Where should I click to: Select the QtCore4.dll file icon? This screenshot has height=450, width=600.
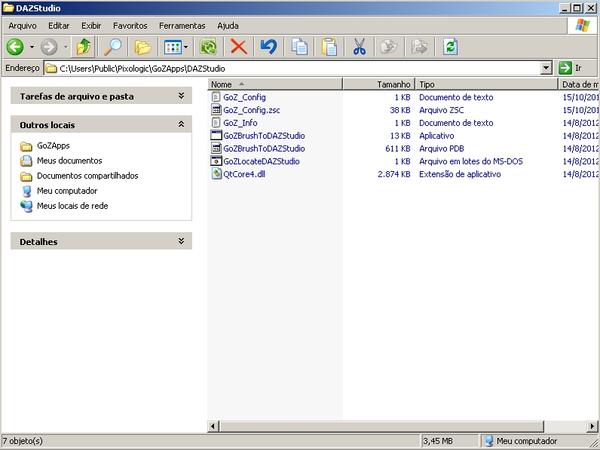(x=217, y=174)
